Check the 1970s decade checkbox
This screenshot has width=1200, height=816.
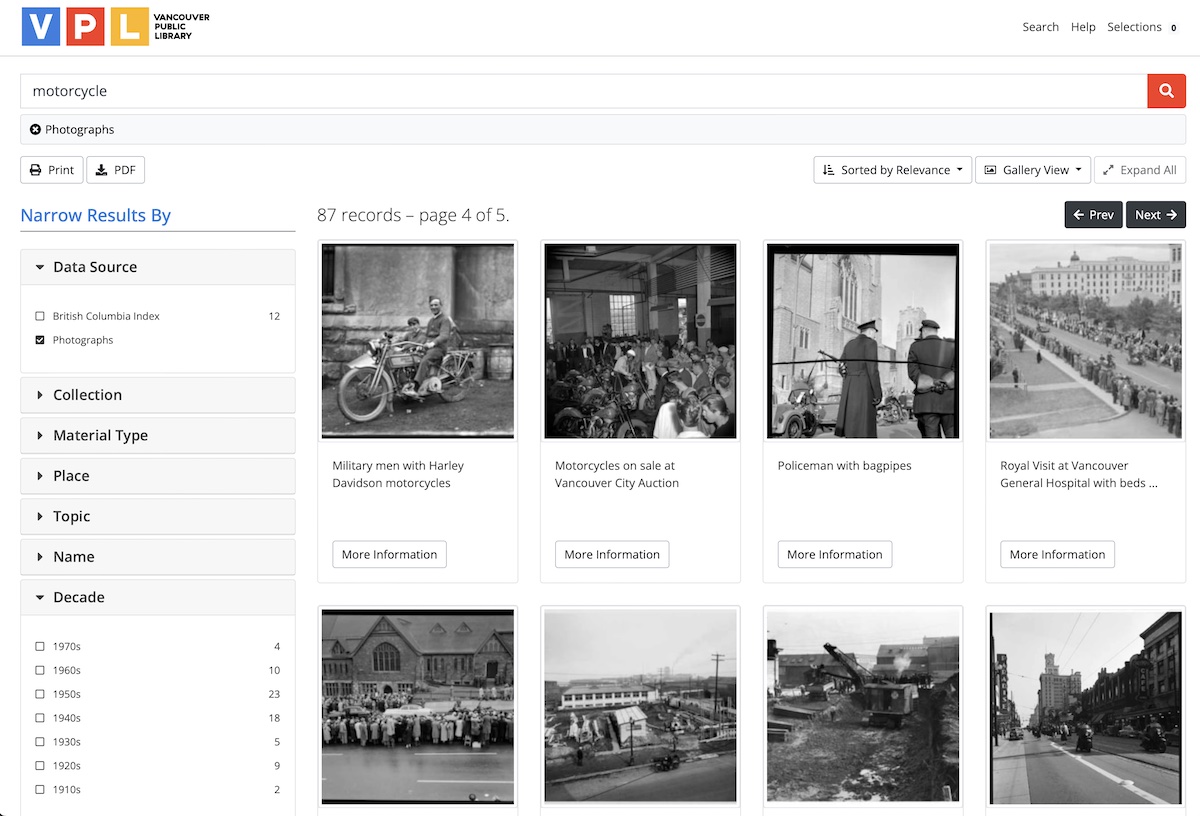pyautogui.click(x=40, y=646)
